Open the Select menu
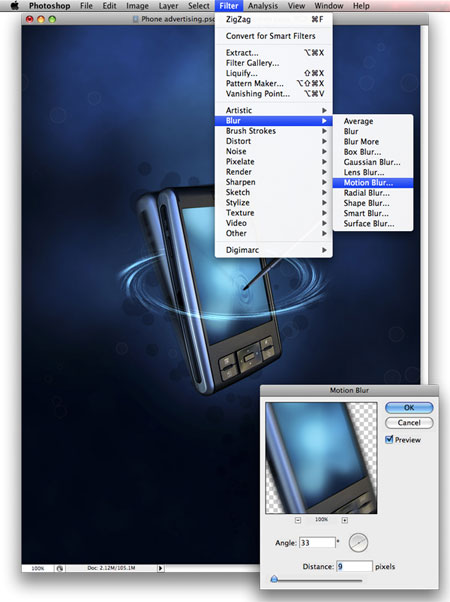 pos(199,6)
